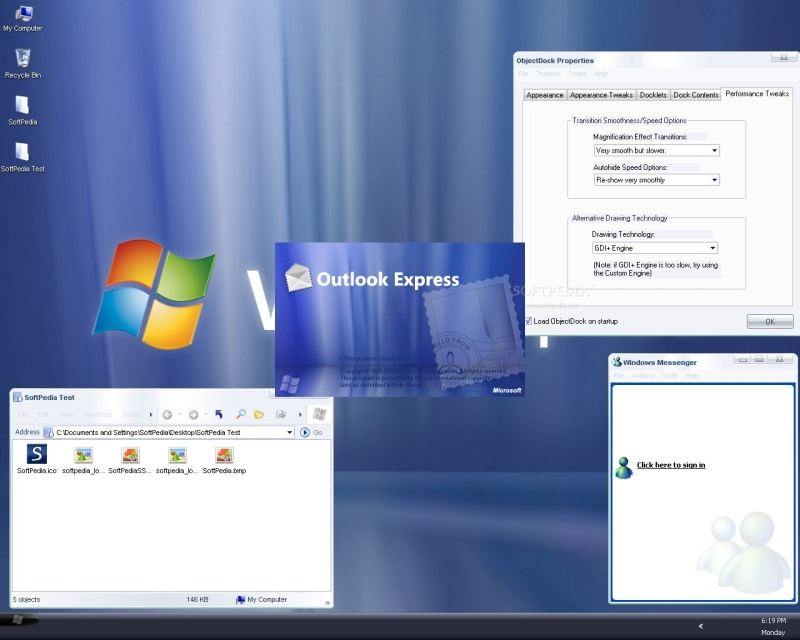Viewport: 800px width, 640px height.
Task: Click 'My Computer' zone in status bar
Action: 261,599
